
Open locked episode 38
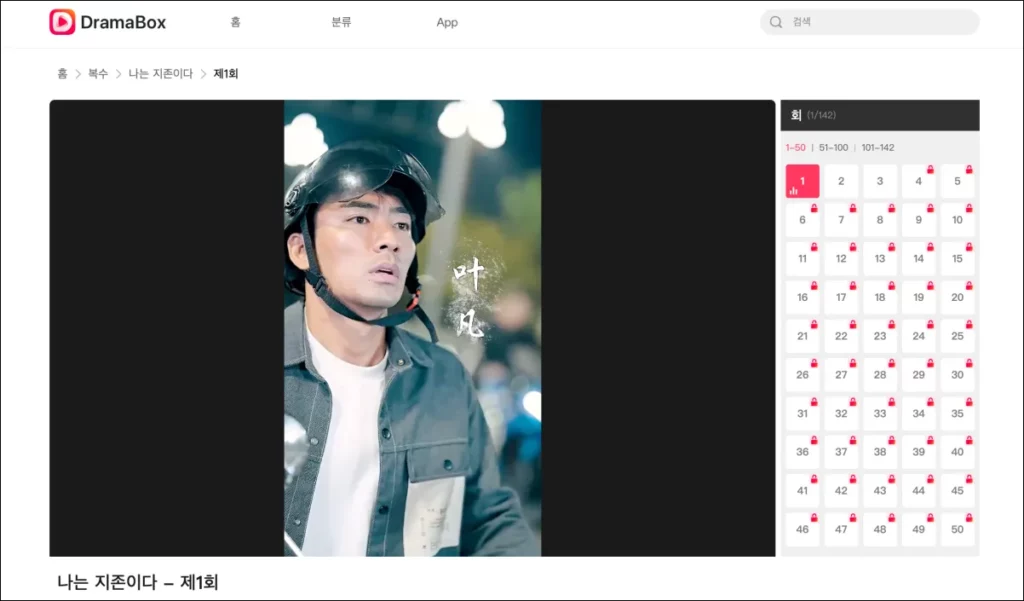(x=880, y=452)
